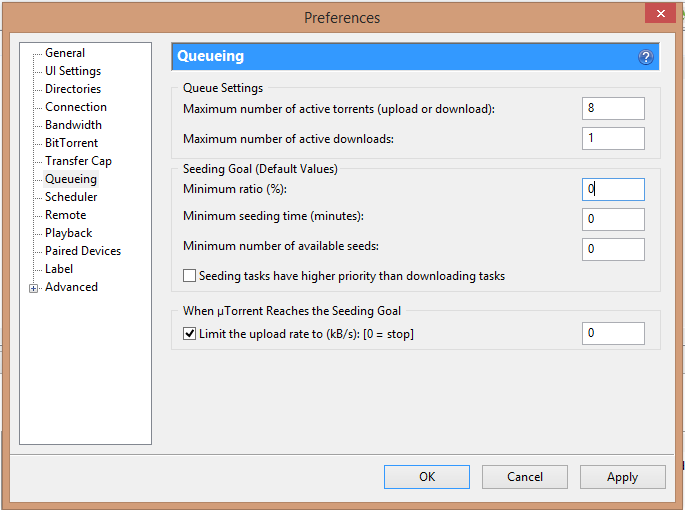Select the minimum seeding time field
The height and width of the screenshot is (510, 685).
click(613, 219)
